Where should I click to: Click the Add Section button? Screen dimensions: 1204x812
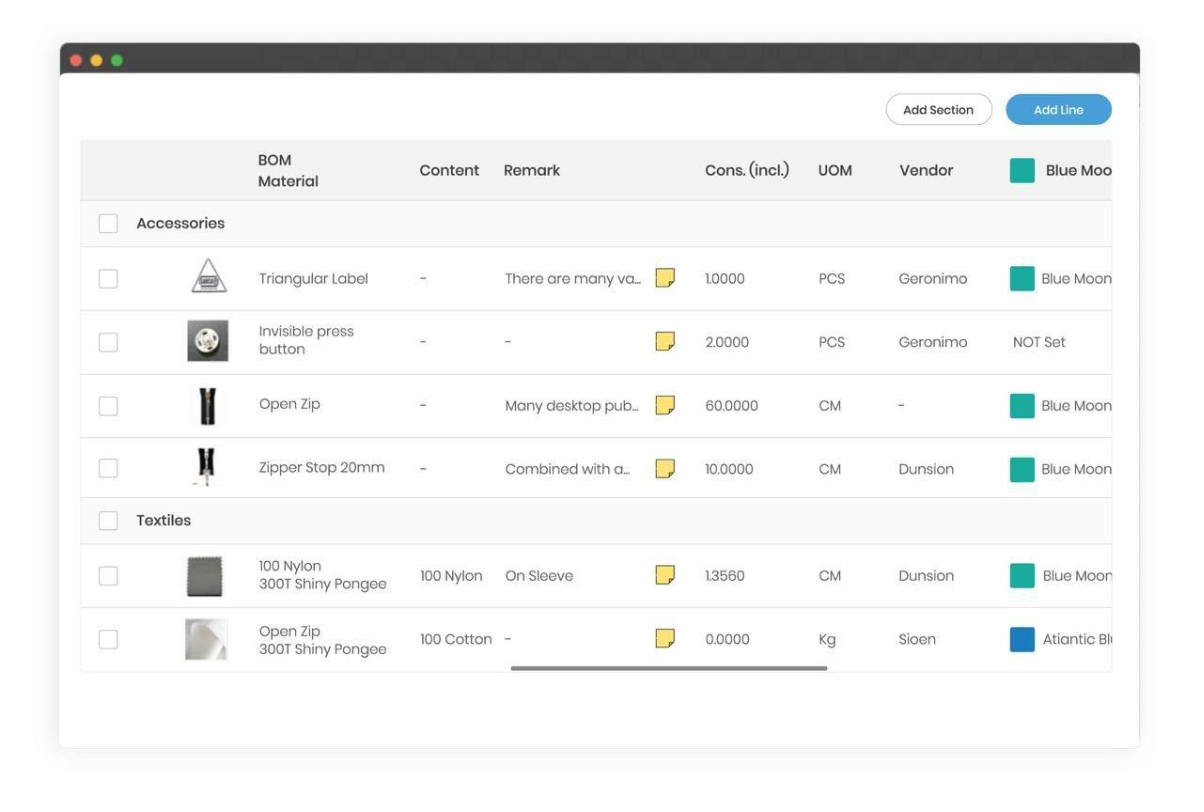pyautogui.click(x=938, y=110)
